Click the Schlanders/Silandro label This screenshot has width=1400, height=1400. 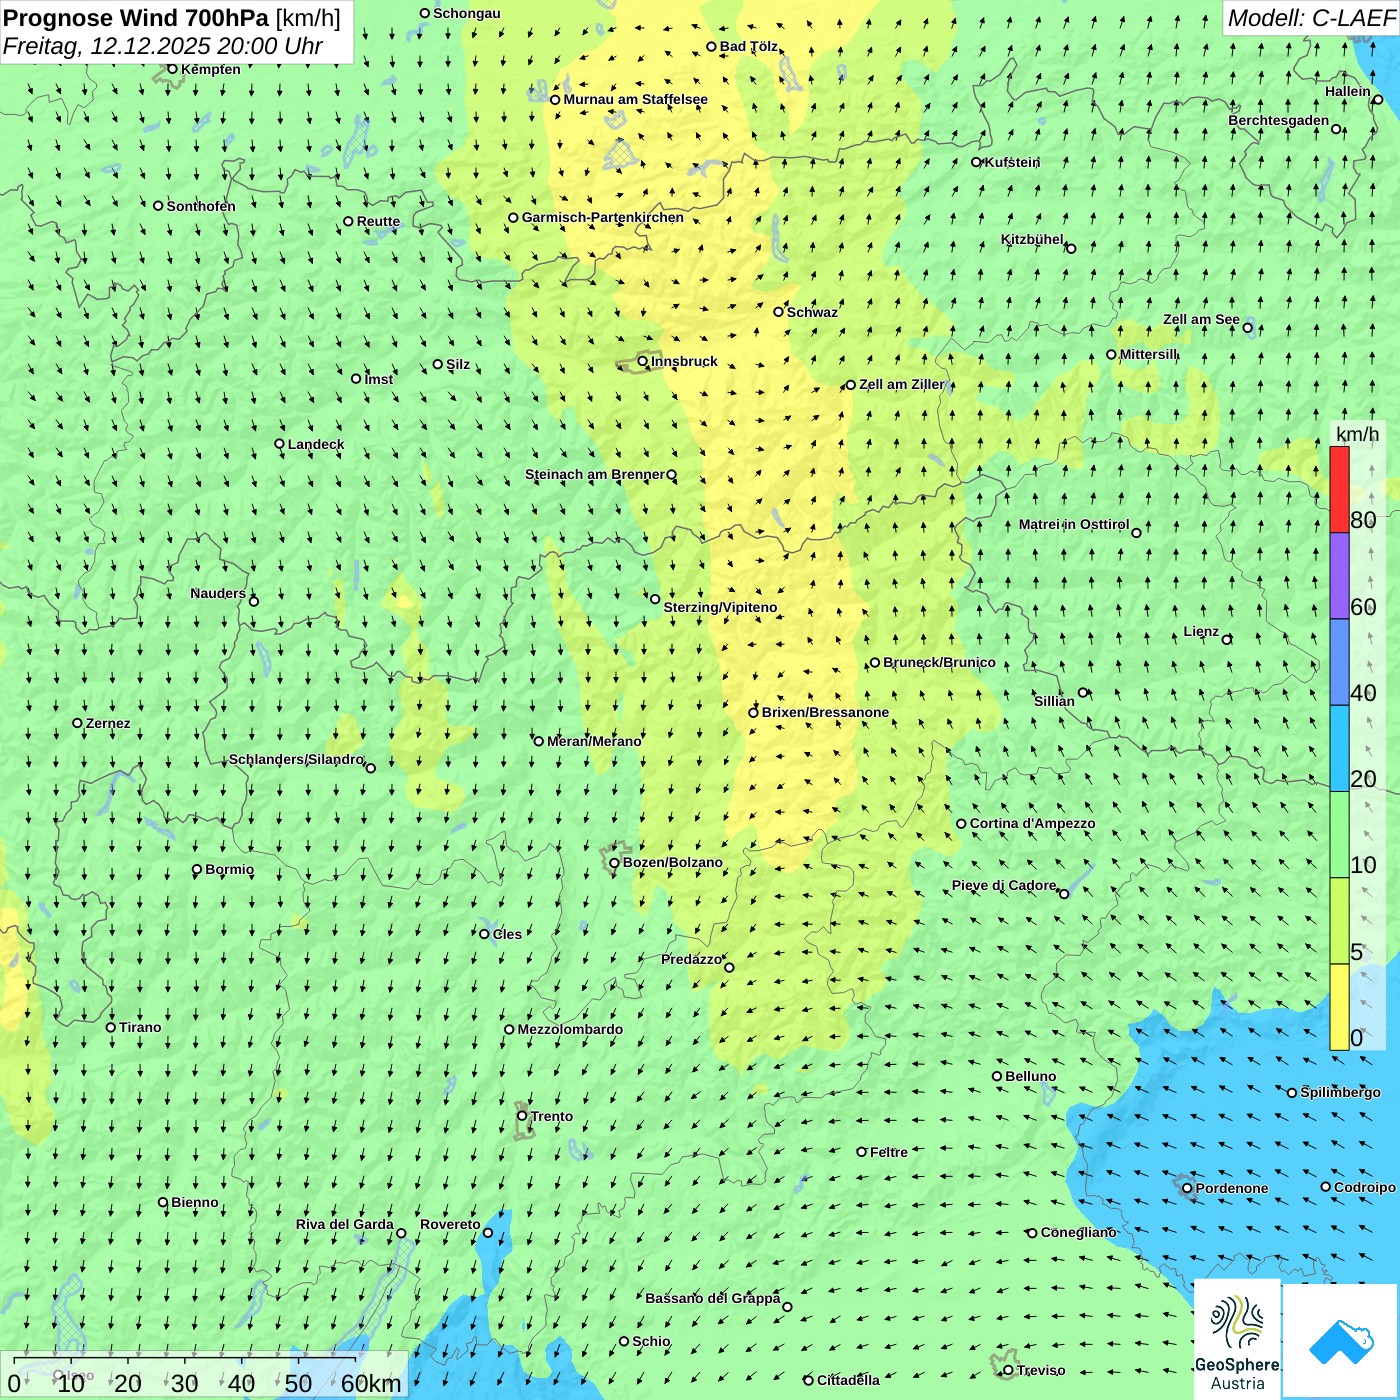tap(296, 759)
